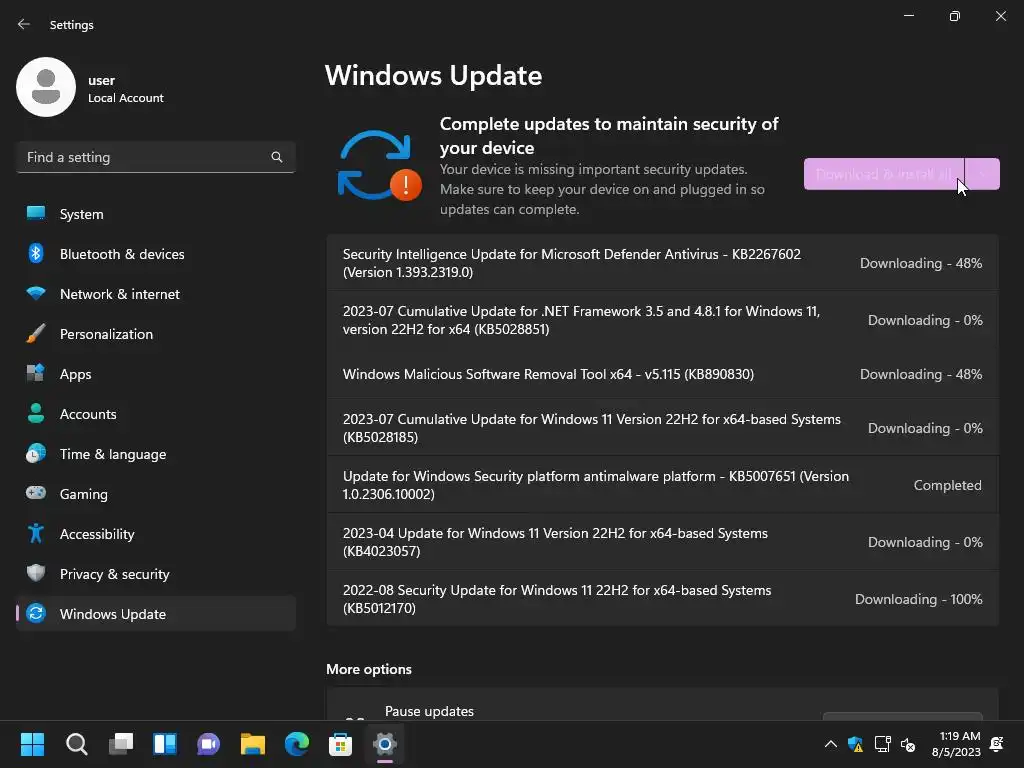Click the large update status sync icon
Screen dimensions: 1024x768
[379, 166]
